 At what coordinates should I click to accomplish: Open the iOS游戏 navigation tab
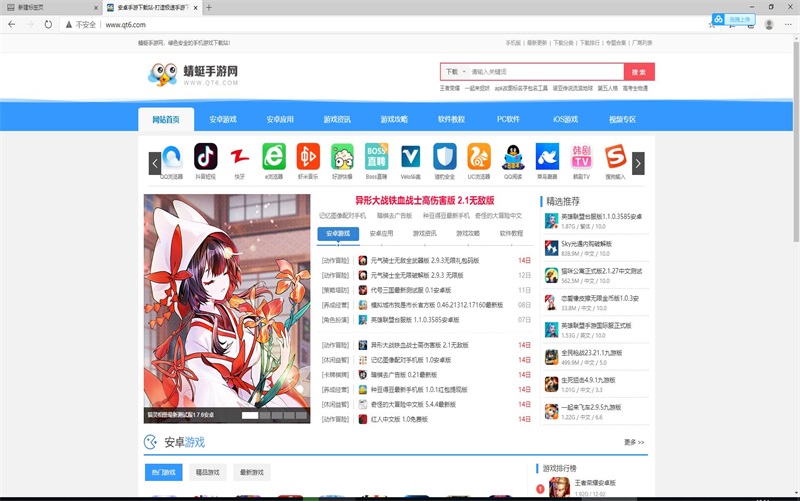(x=565, y=119)
